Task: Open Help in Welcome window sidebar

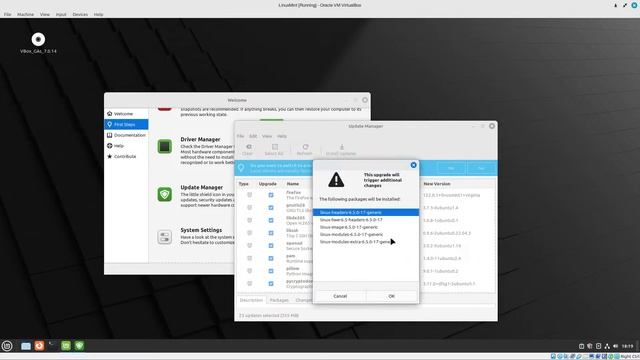Action: point(126,145)
